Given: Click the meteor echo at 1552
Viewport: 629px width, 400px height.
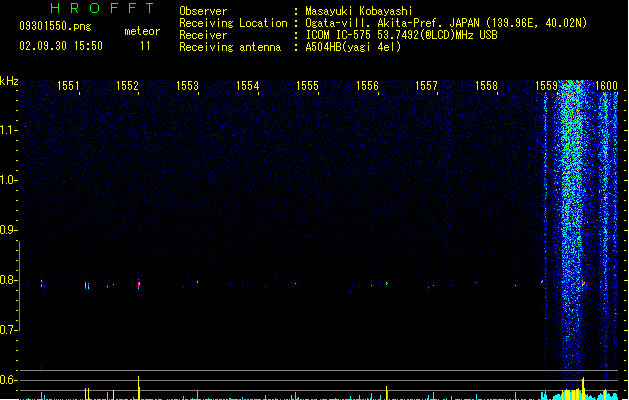Looking at the screenshot, I should click(x=139, y=284).
